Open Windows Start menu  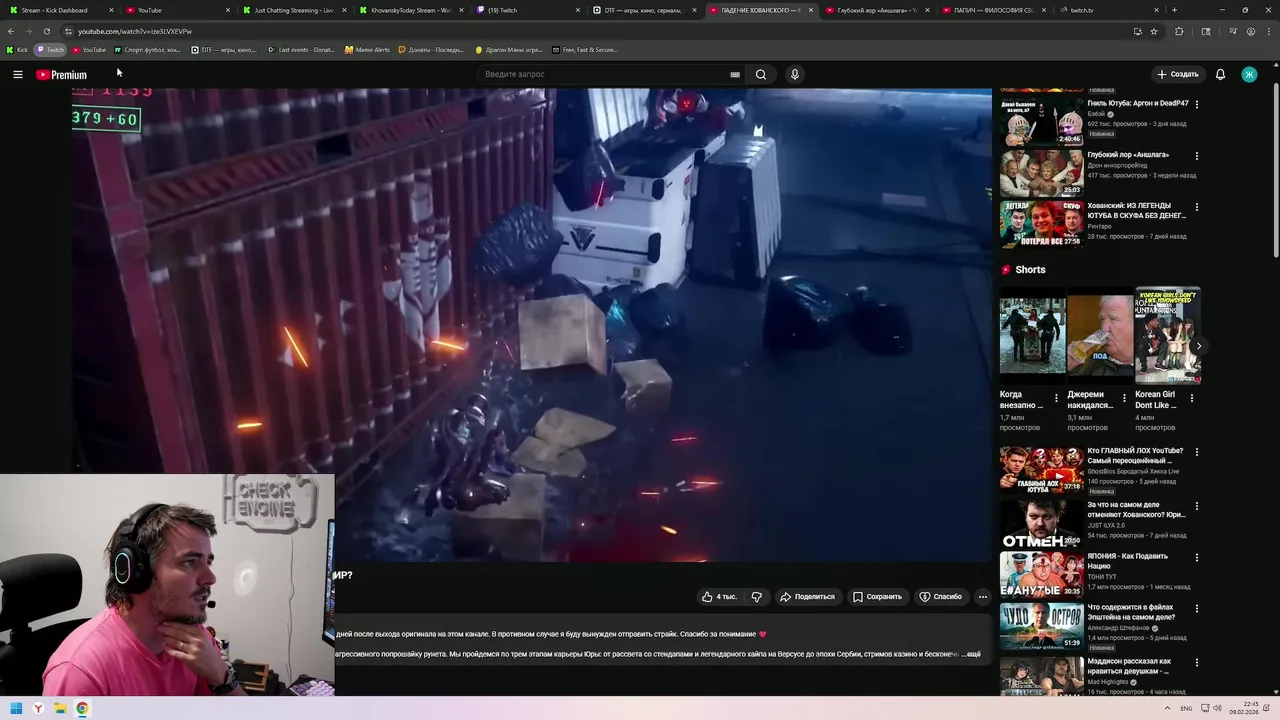pyautogui.click(x=16, y=709)
